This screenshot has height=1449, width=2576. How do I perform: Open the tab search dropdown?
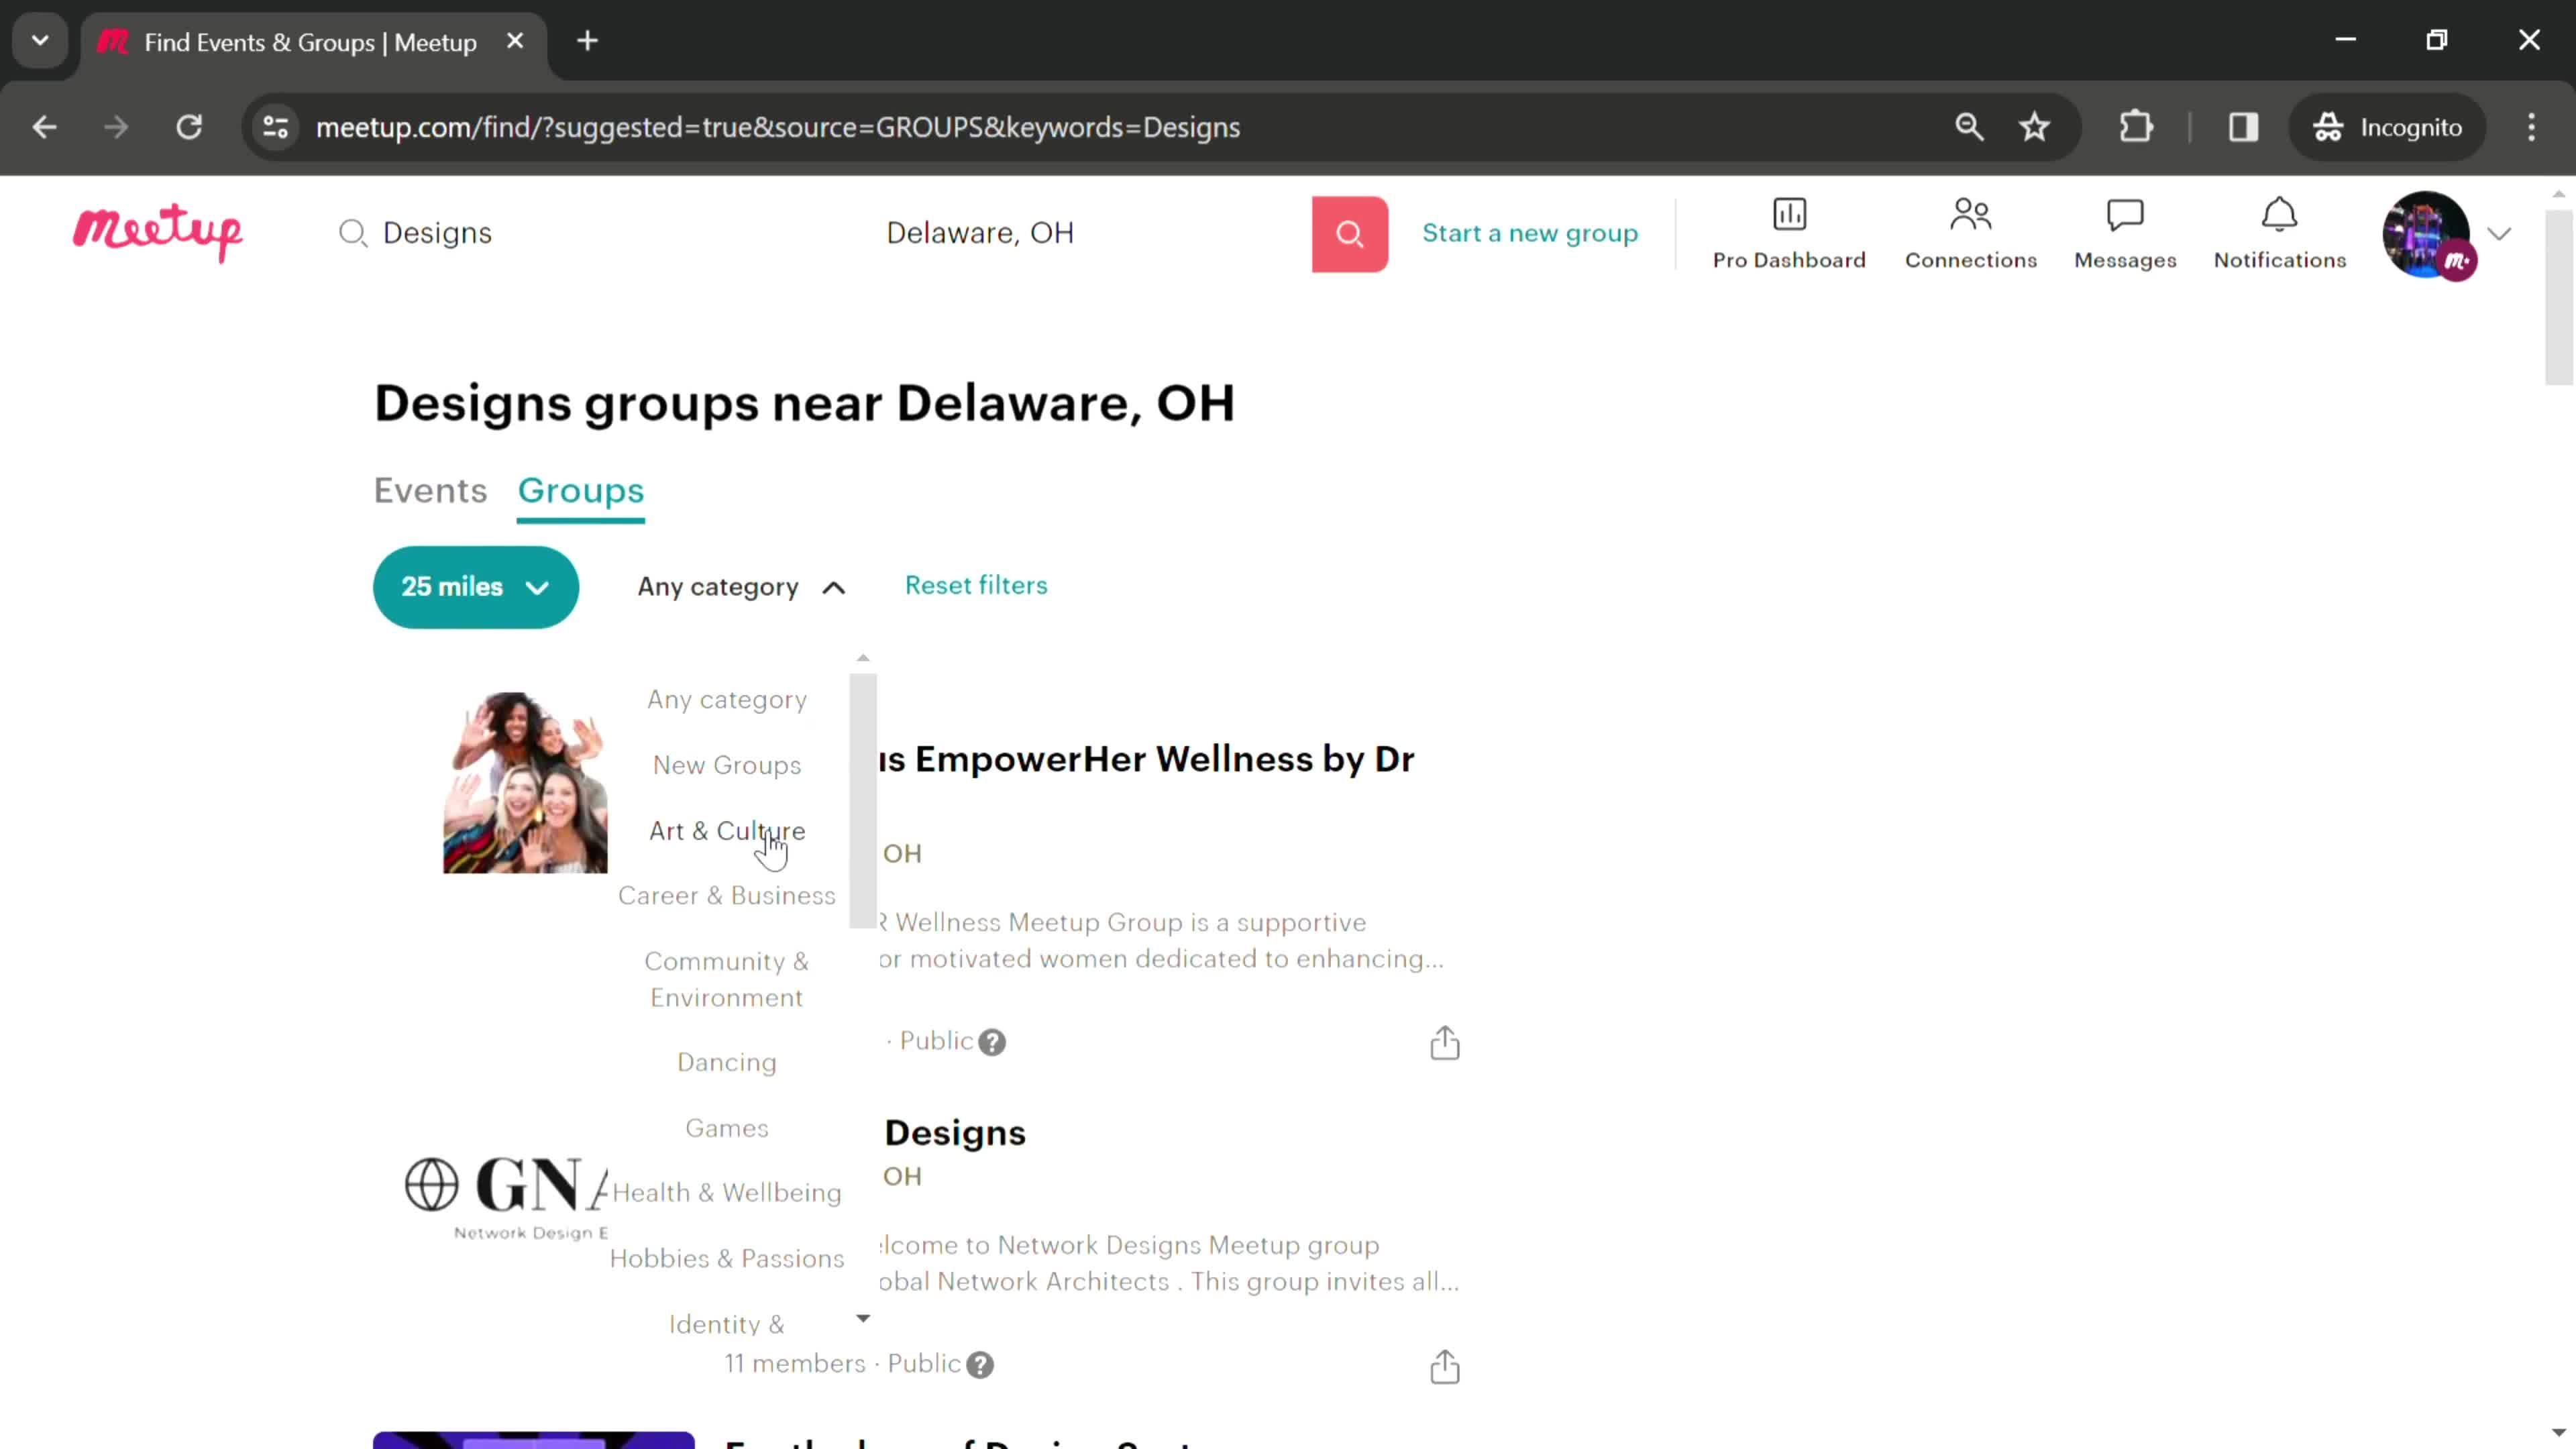40,41
